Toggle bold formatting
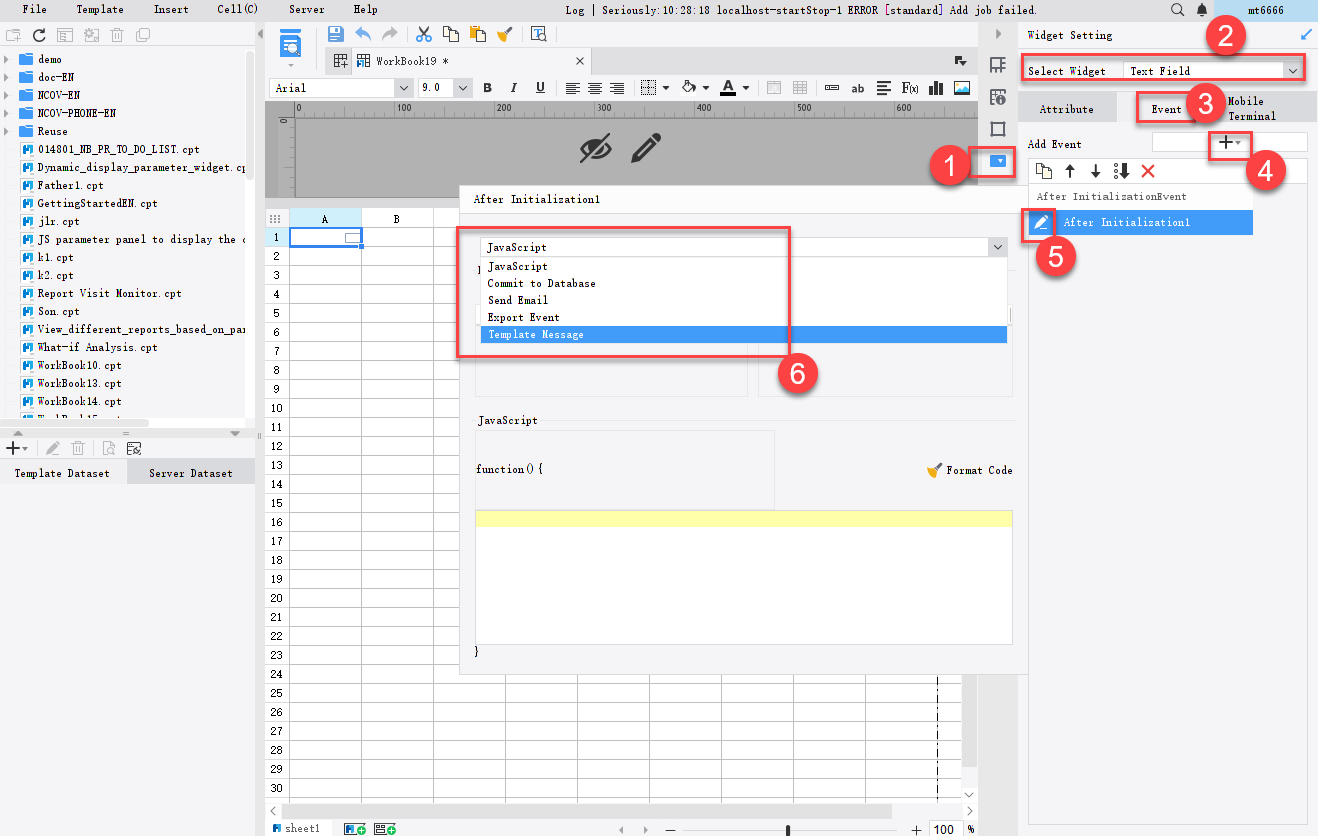The width and height of the screenshot is (1318, 836). (488, 88)
